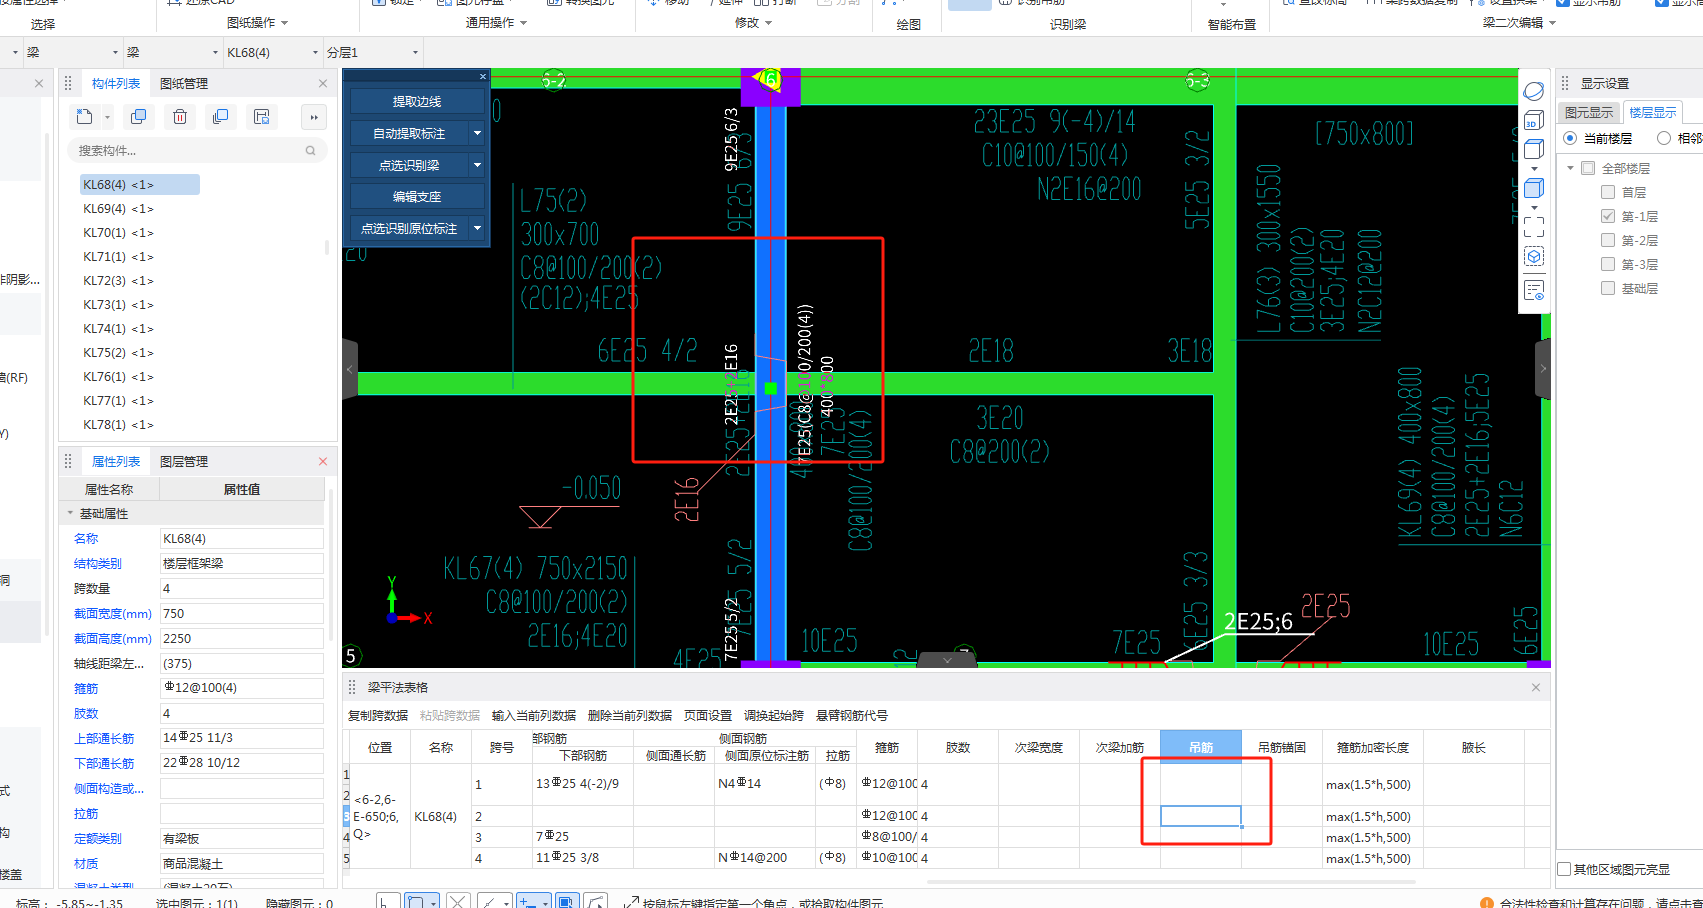
Task: Click the right canvas collapse handle
Action: 1543,369
